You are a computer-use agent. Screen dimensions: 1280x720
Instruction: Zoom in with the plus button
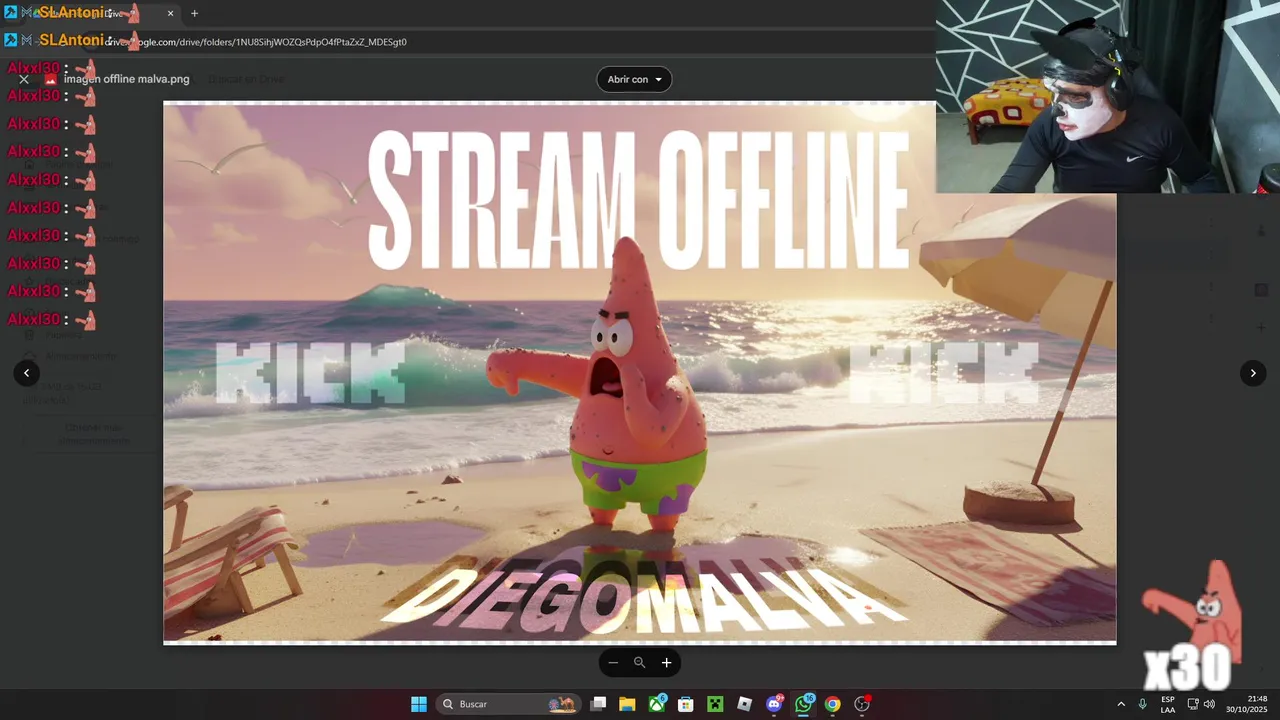(x=666, y=662)
